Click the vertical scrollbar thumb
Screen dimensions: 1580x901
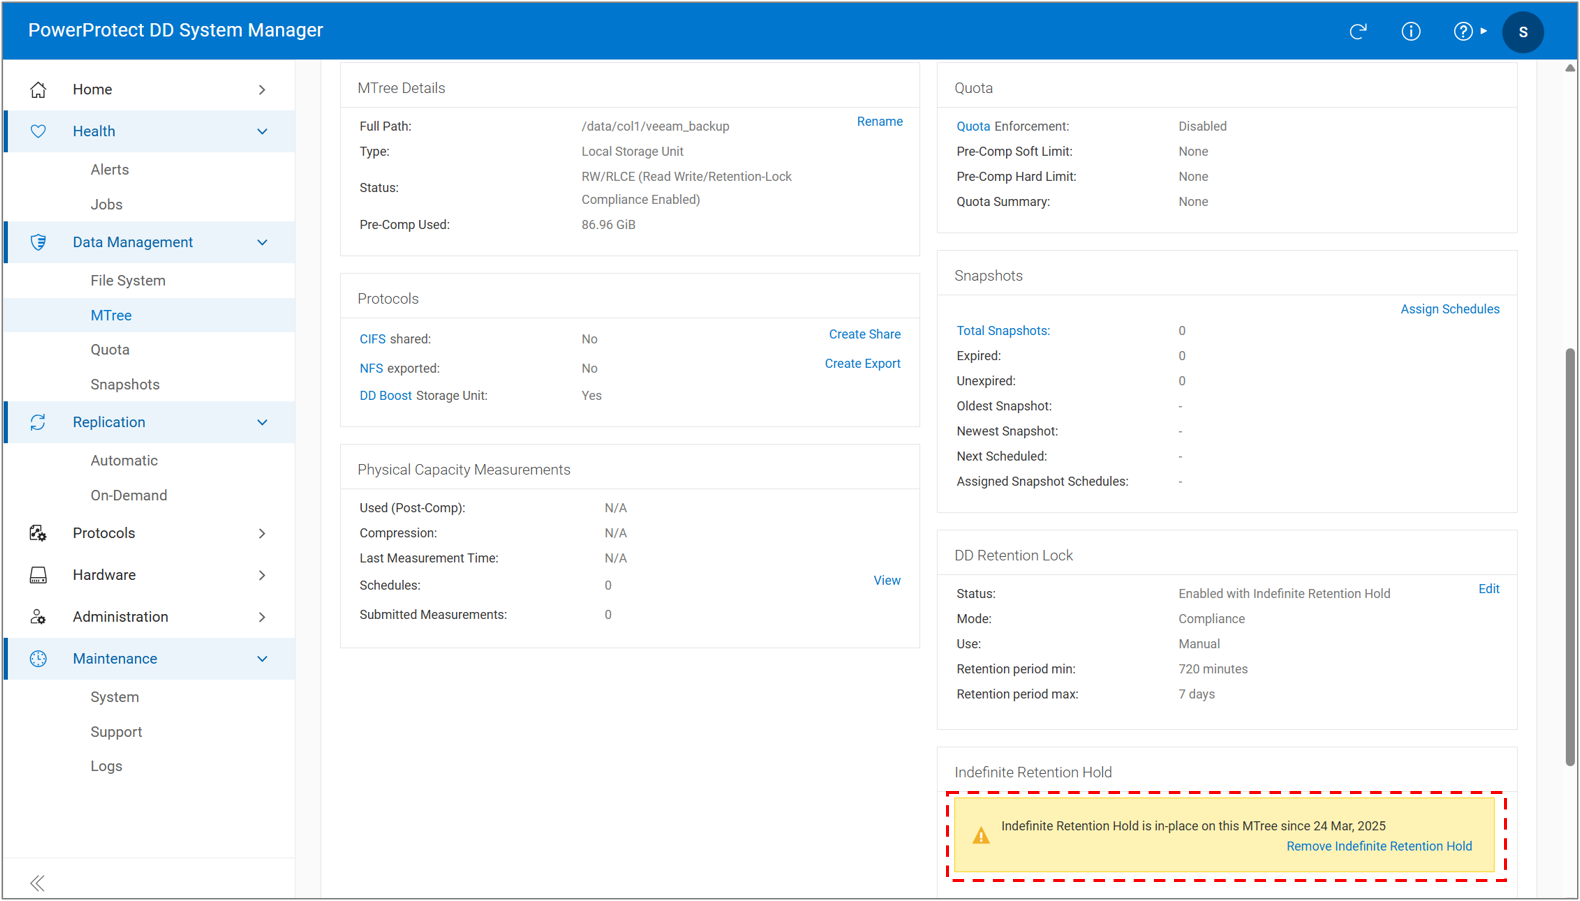click(x=1571, y=556)
